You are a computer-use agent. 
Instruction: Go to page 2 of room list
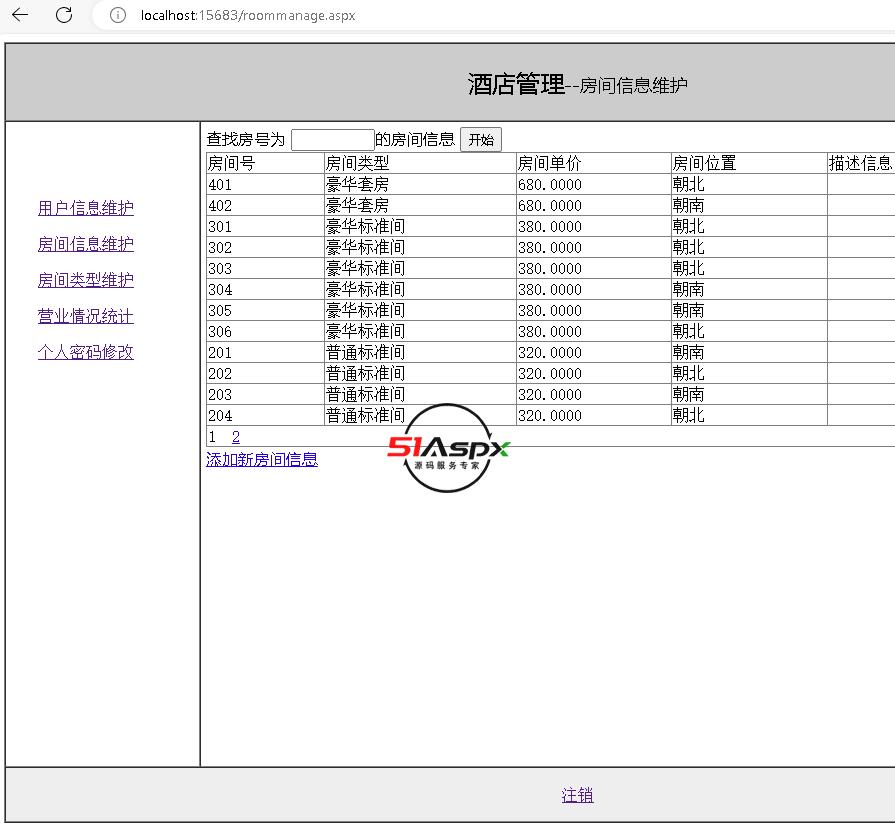point(236,437)
